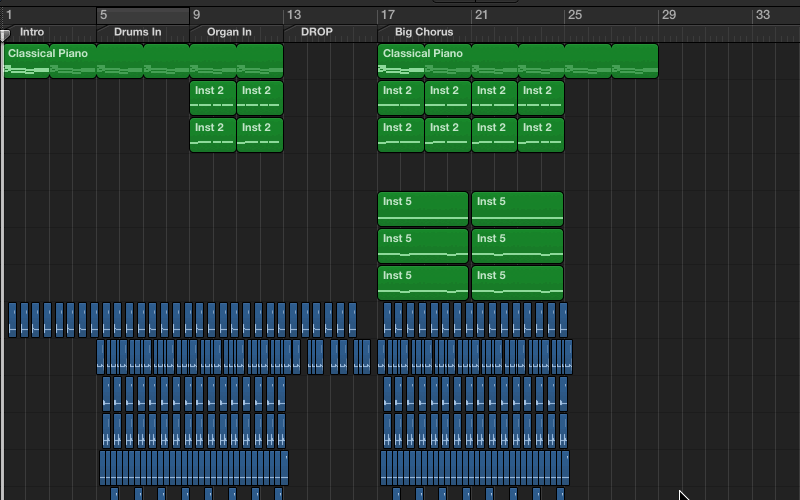Select the Big Chorus arrangement marker

coord(424,32)
